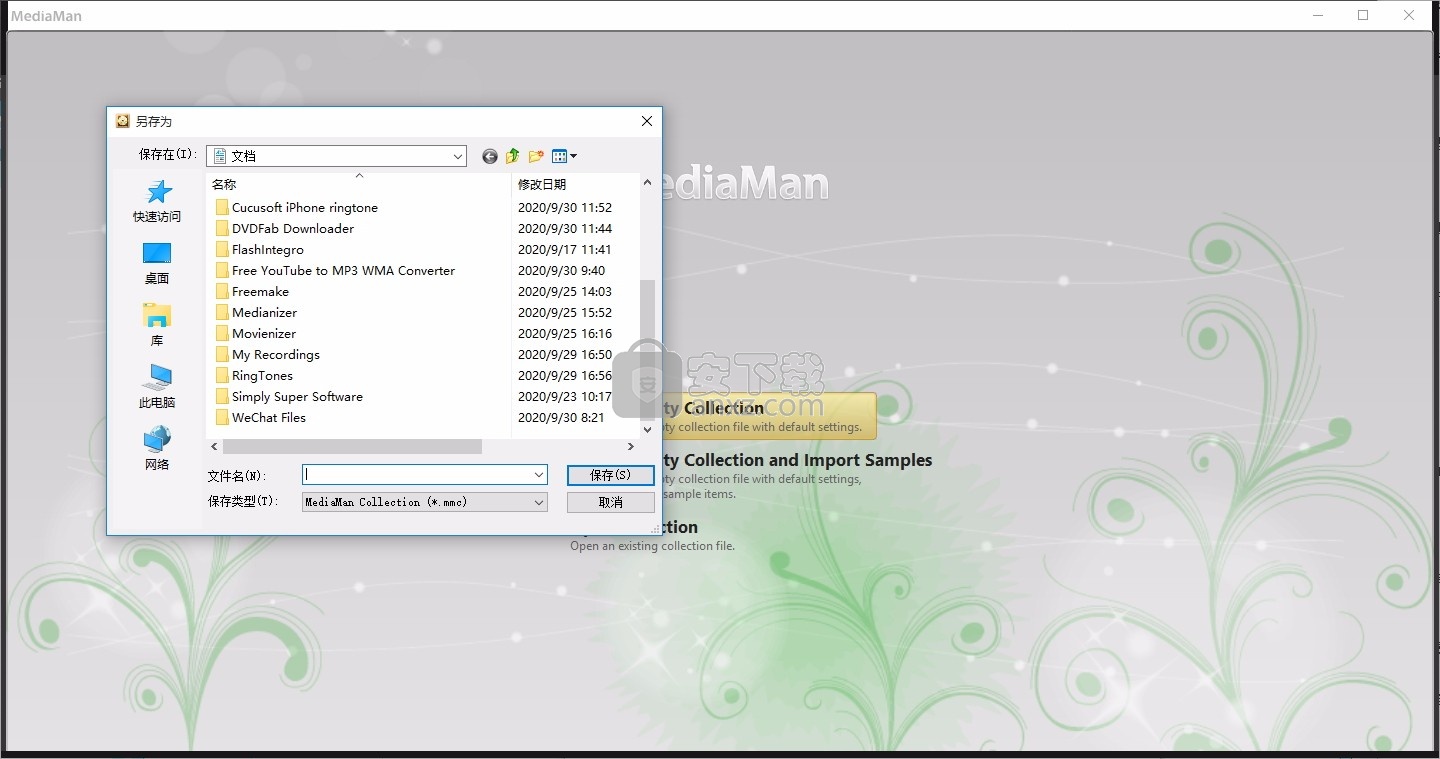
Task: Click the Save (保存) button
Action: click(610, 476)
